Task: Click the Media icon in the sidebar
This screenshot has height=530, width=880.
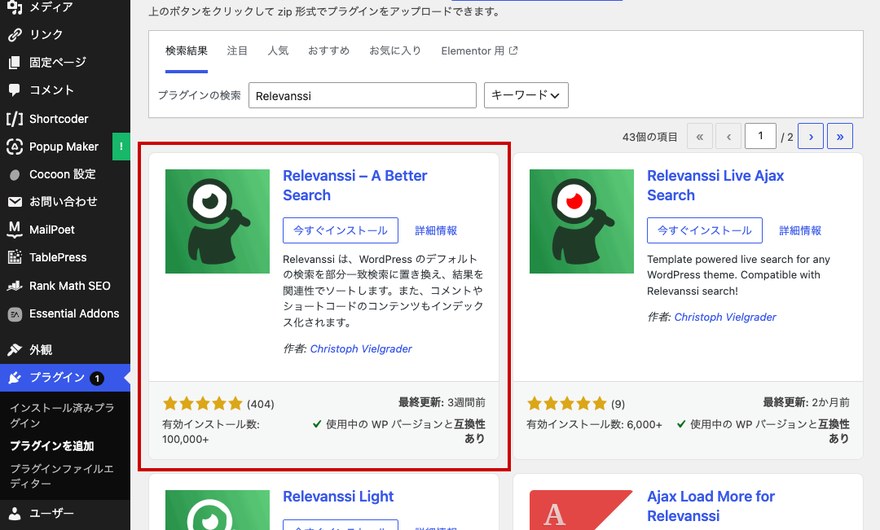Action: (15, 7)
